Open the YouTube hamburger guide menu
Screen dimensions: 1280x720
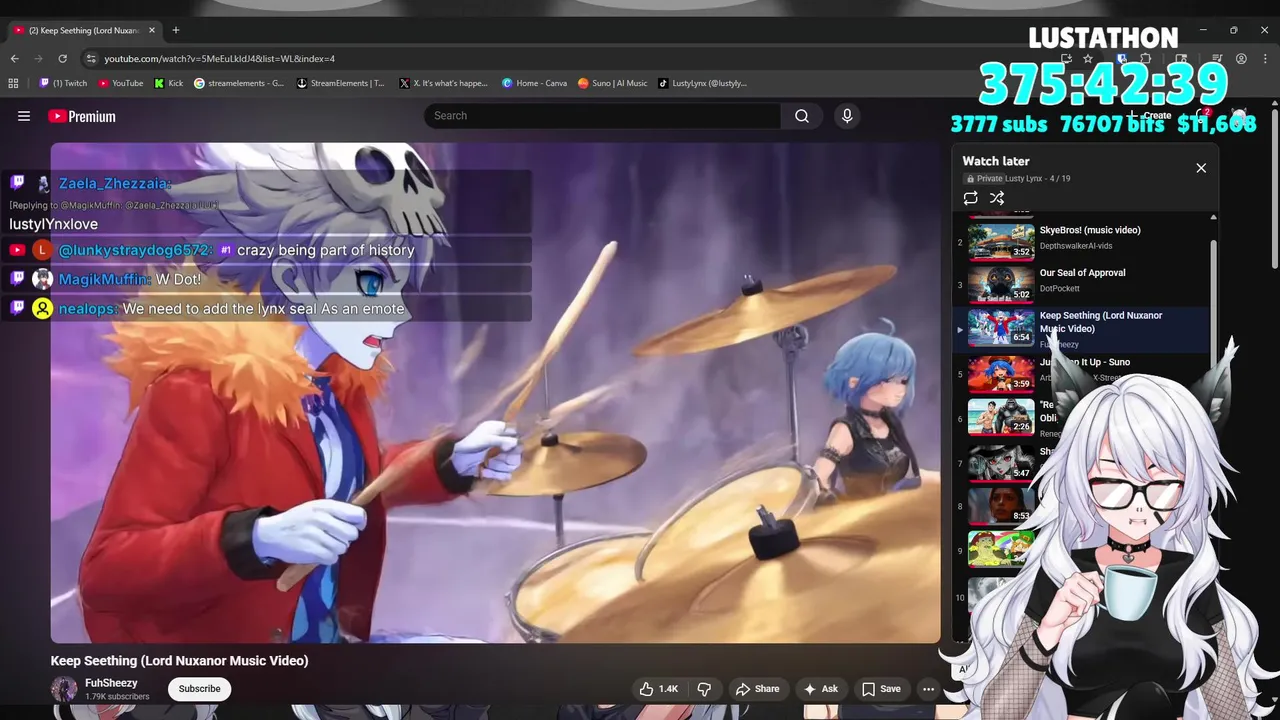[24, 116]
